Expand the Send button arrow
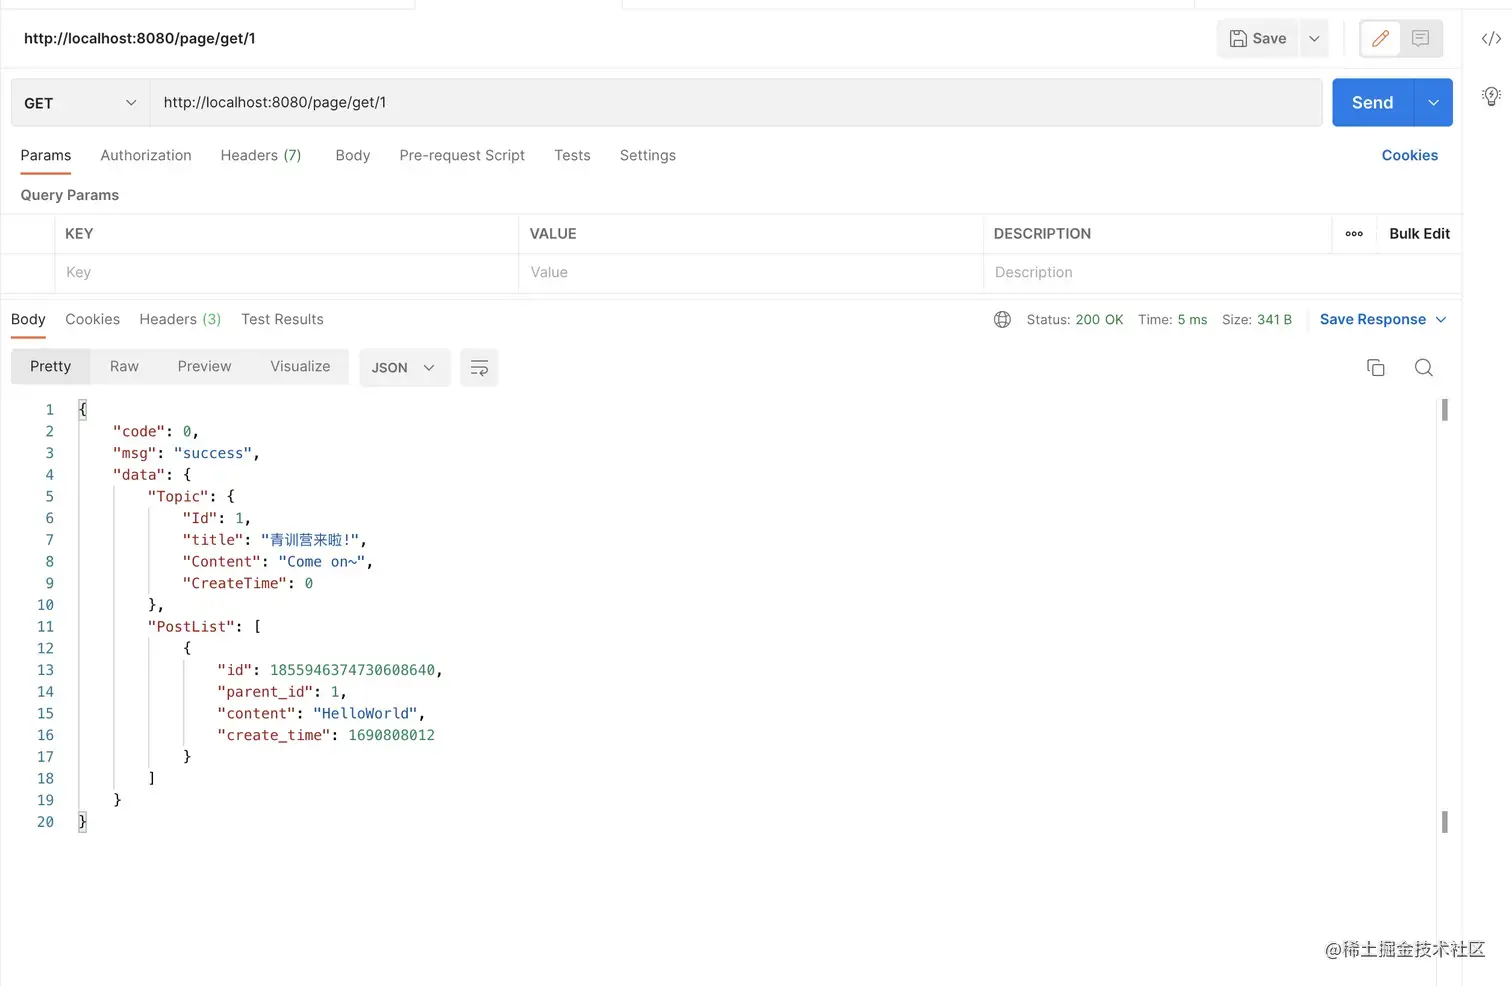Viewport: 1512px width, 986px height. point(1433,103)
